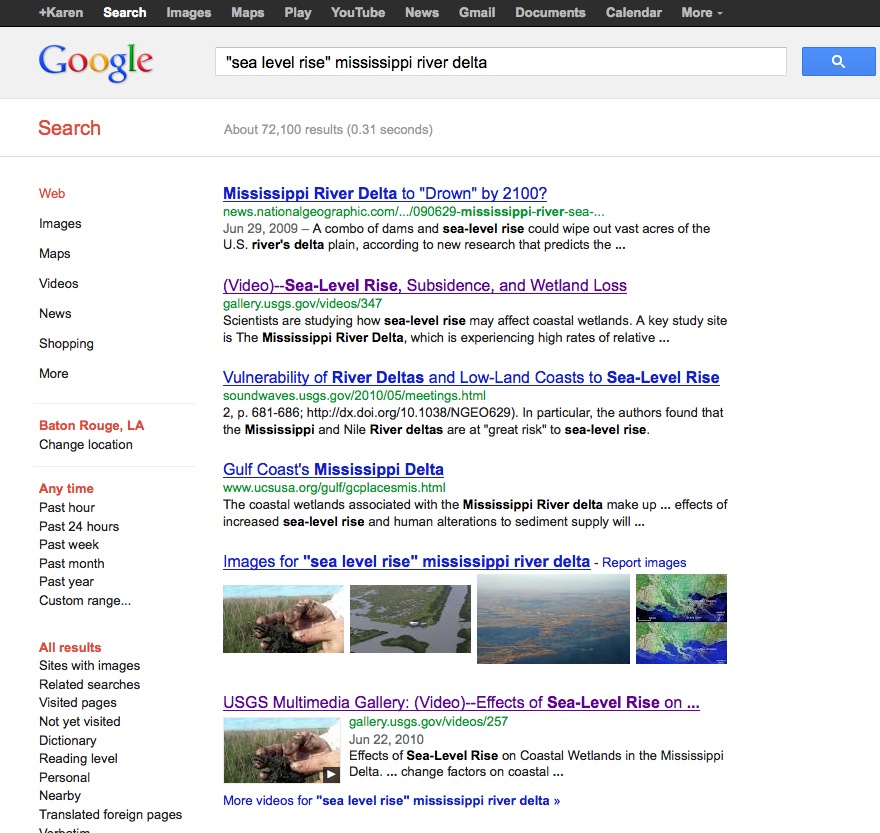
Task: Select Reading level filter
Action: tap(79, 759)
